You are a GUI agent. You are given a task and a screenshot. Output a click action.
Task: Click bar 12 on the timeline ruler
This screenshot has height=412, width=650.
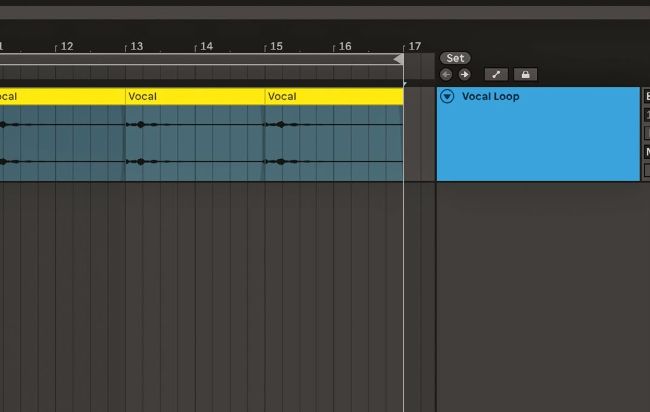(x=66, y=46)
